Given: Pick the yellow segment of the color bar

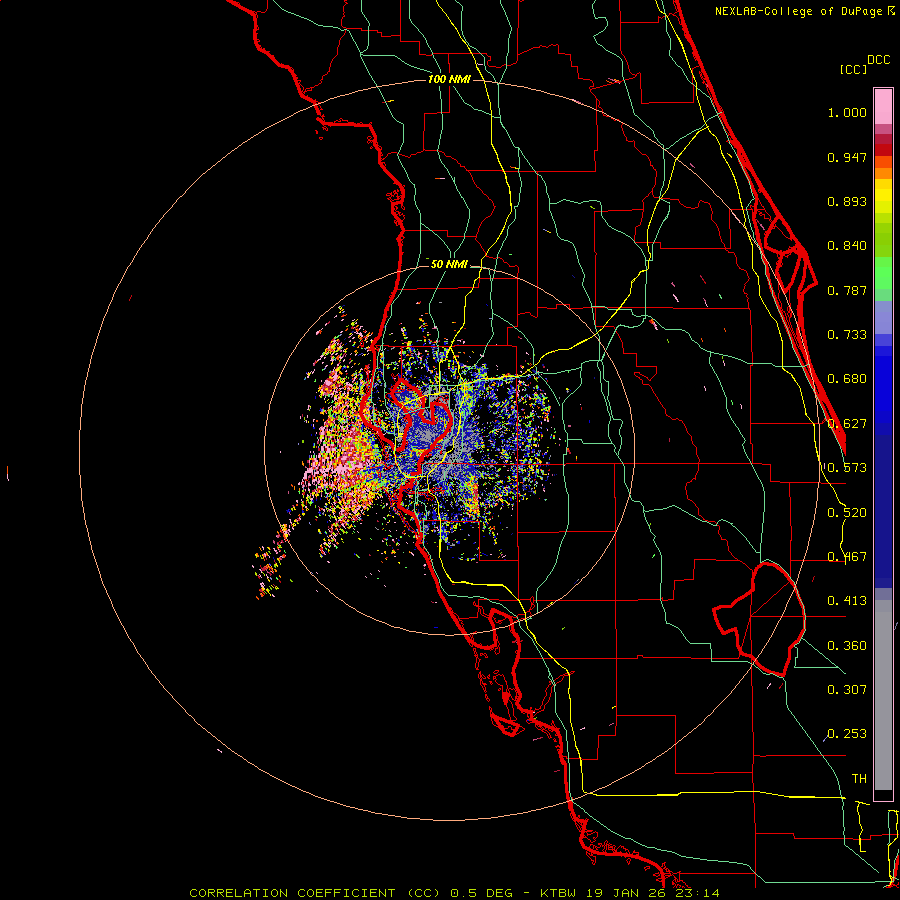Looking at the screenshot, I should tap(883, 196).
